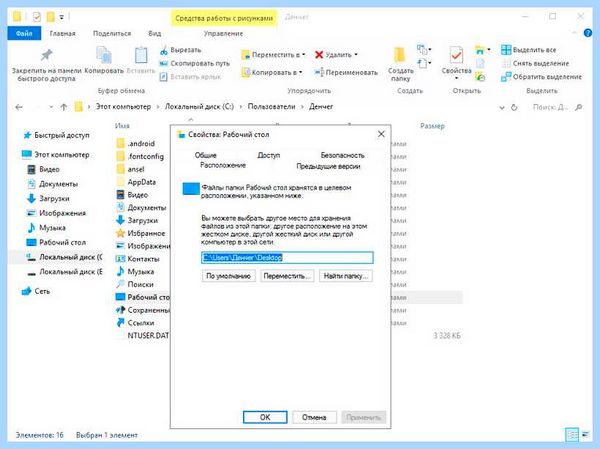Viewport: 600px width, 449px height.
Task: Refresh the current folder view
Action: (x=514, y=108)
